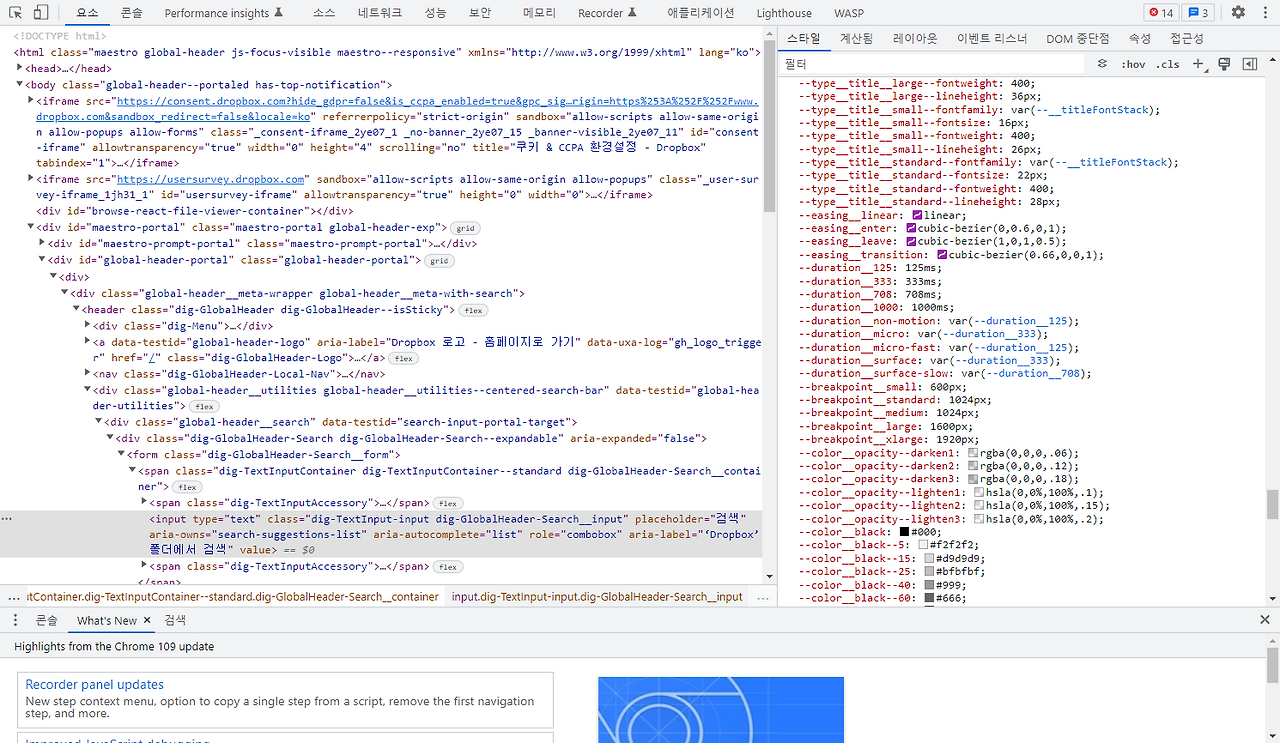Open the 소스 panel tab

point(323,13)
